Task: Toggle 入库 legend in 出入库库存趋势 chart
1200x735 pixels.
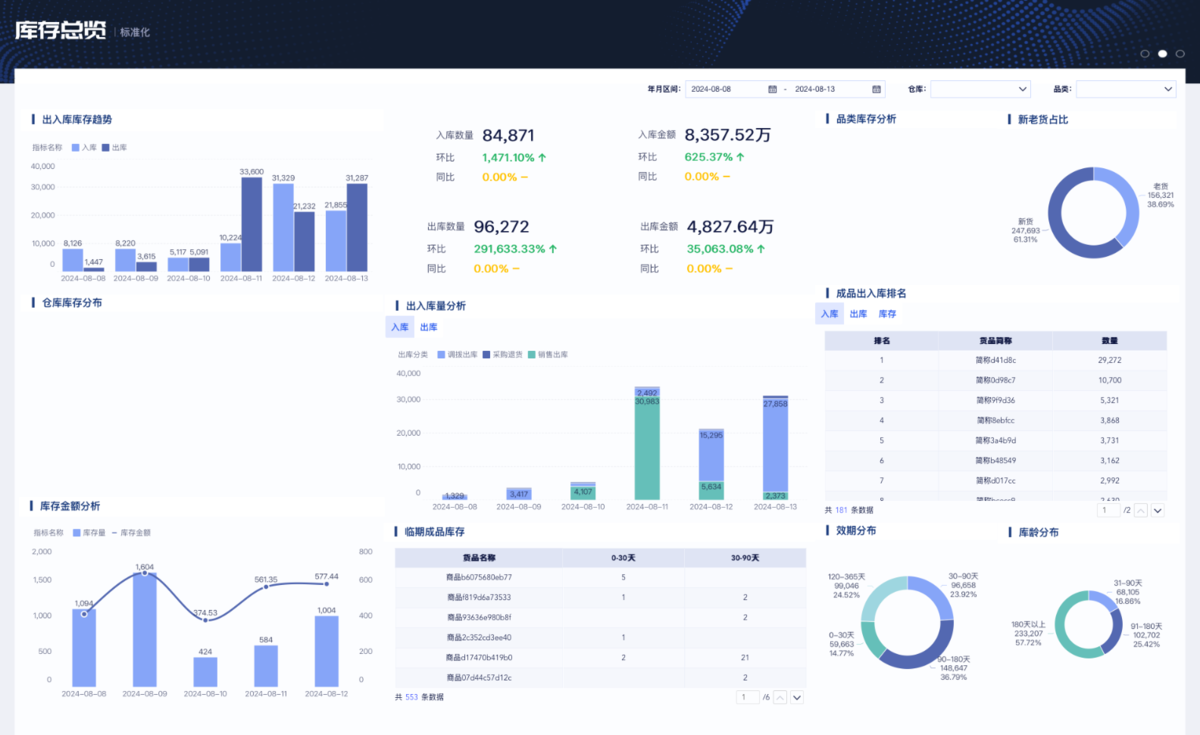Action: 83,147
